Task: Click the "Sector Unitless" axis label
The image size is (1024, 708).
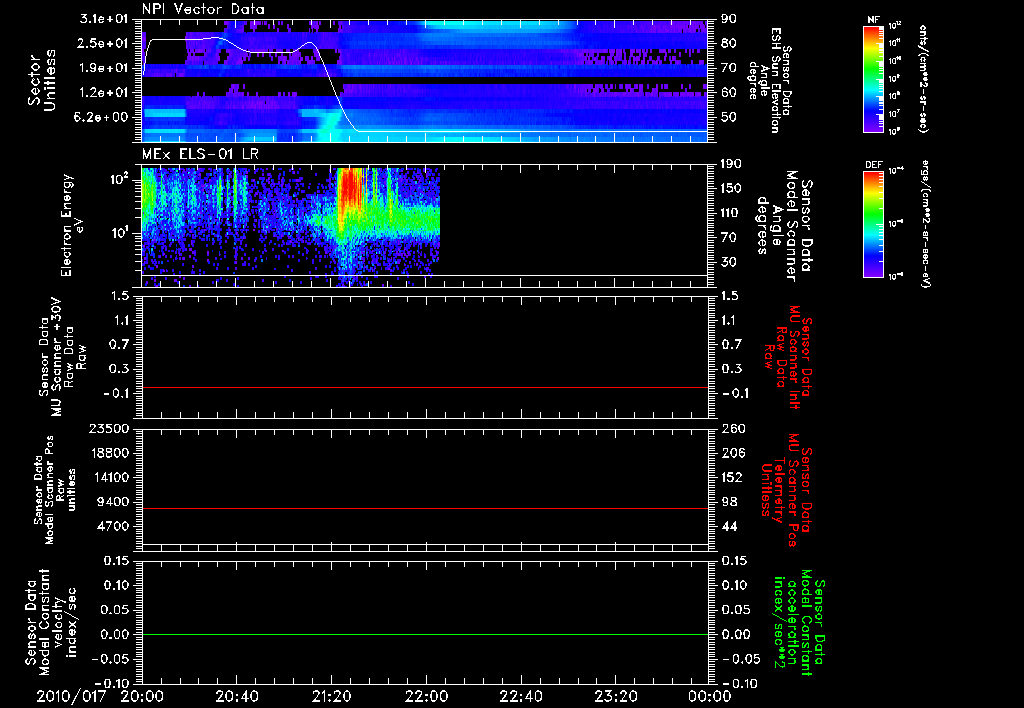Action: pyautogui.click(x=42, y=79)
